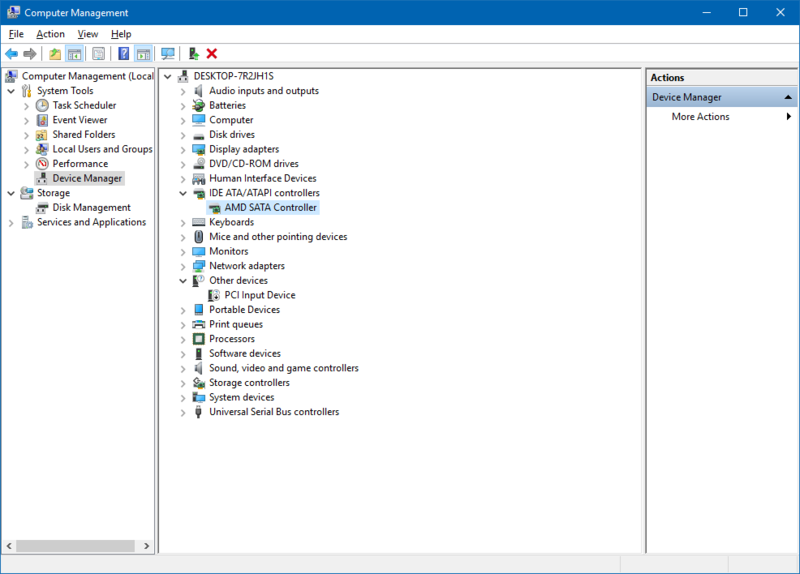Click the PCI Input Device warning icon

coord(214,295)
